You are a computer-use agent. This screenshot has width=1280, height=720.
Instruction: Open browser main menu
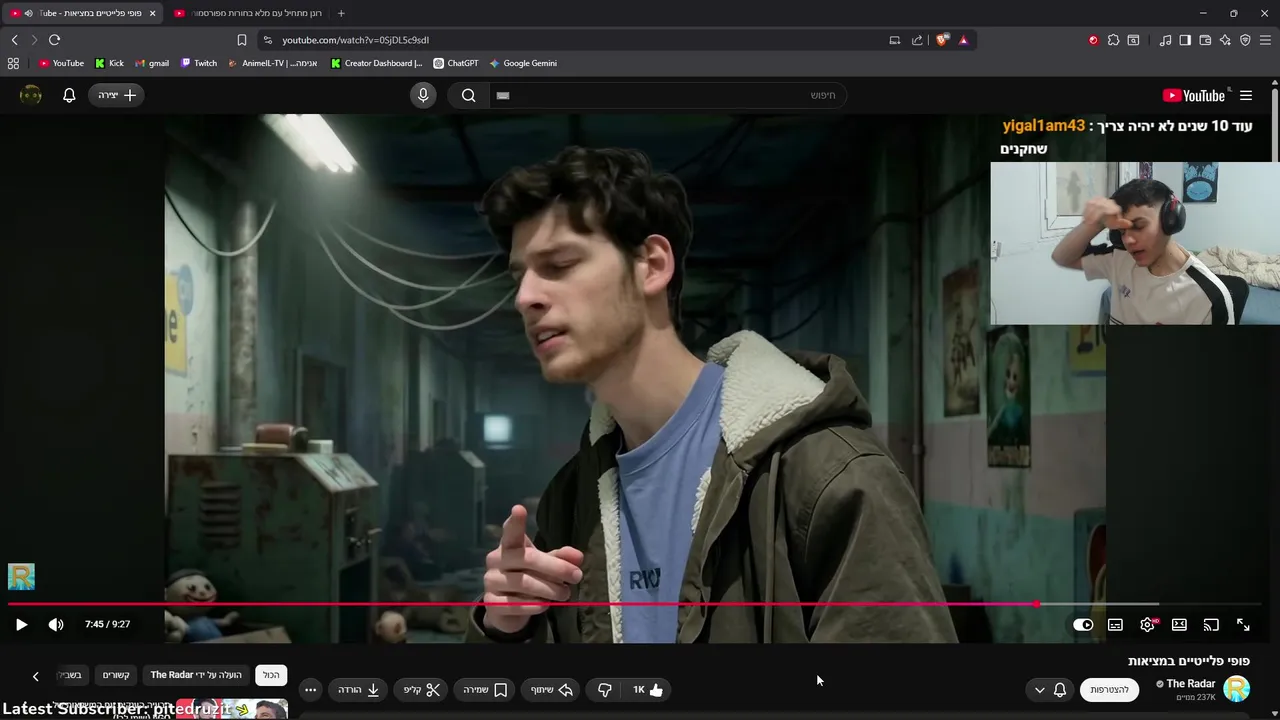pos(1266,40)
